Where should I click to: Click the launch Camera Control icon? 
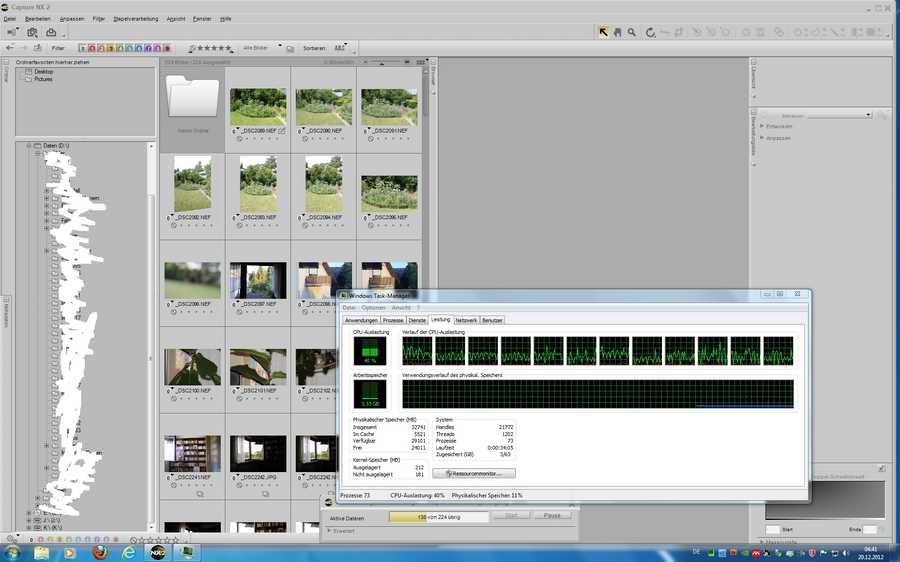click(x=33, y=33)
